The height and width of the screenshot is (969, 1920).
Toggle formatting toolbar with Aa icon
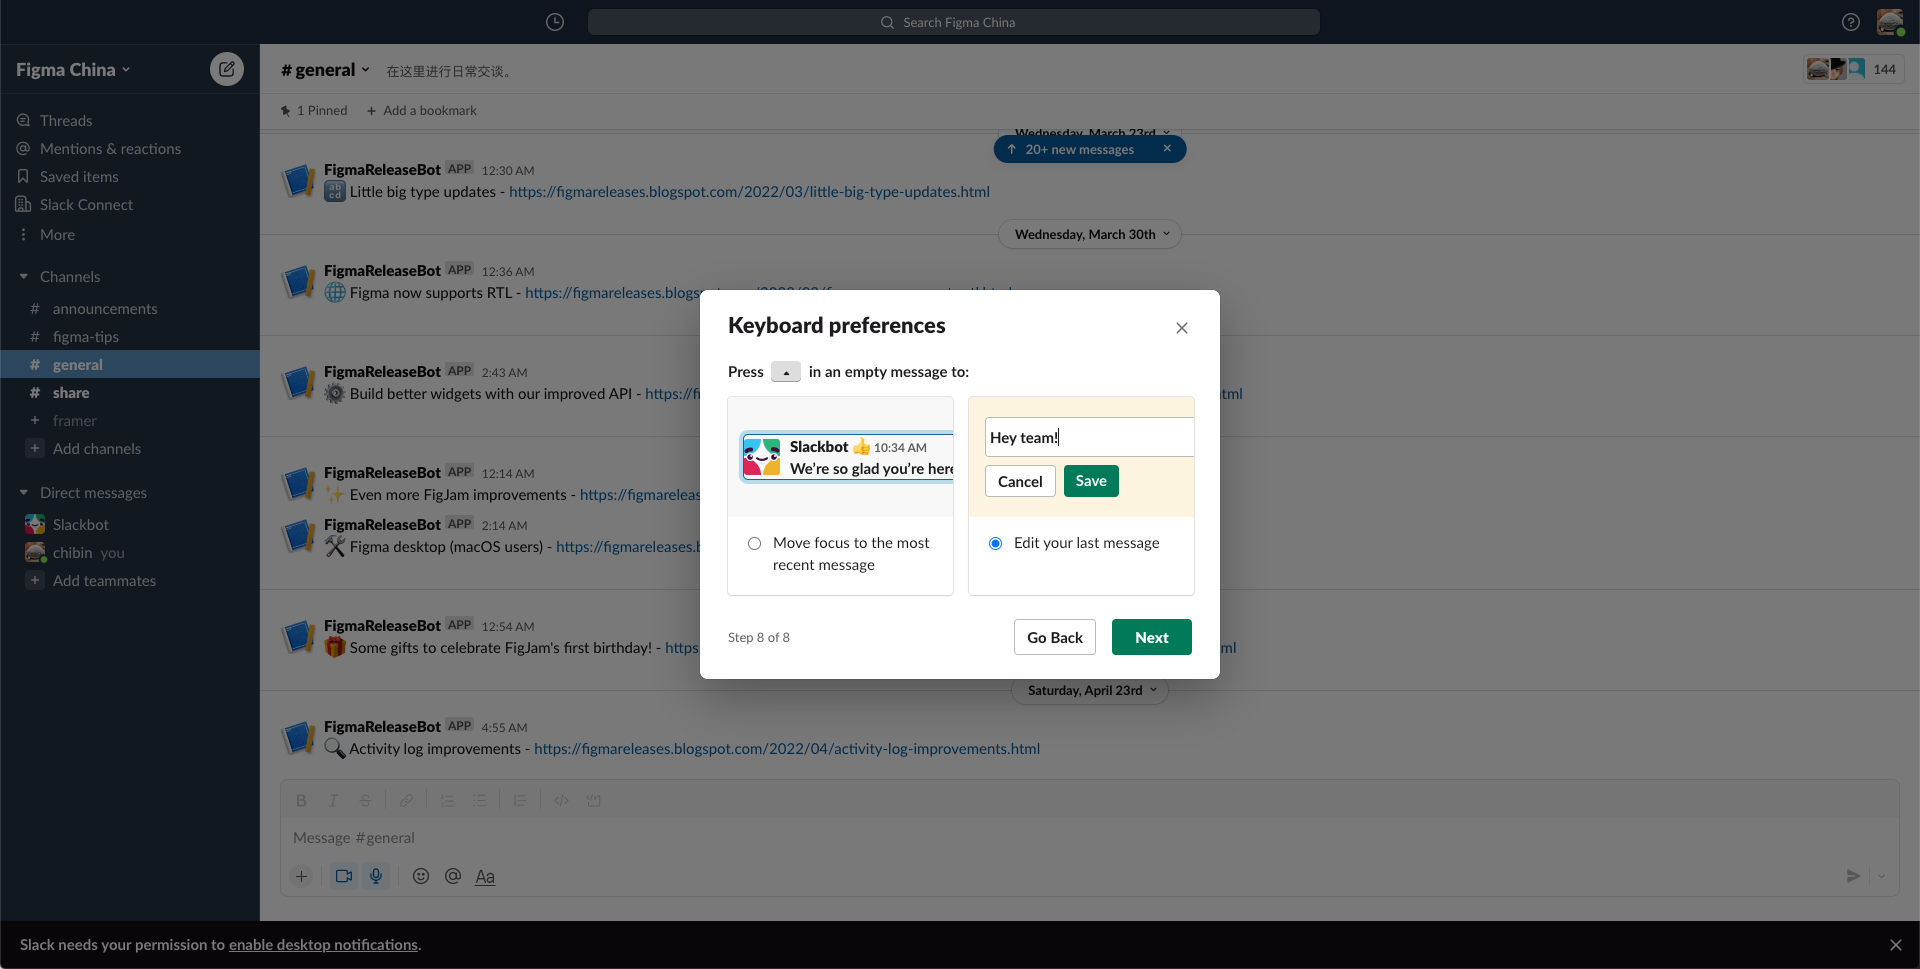[485, 876]
